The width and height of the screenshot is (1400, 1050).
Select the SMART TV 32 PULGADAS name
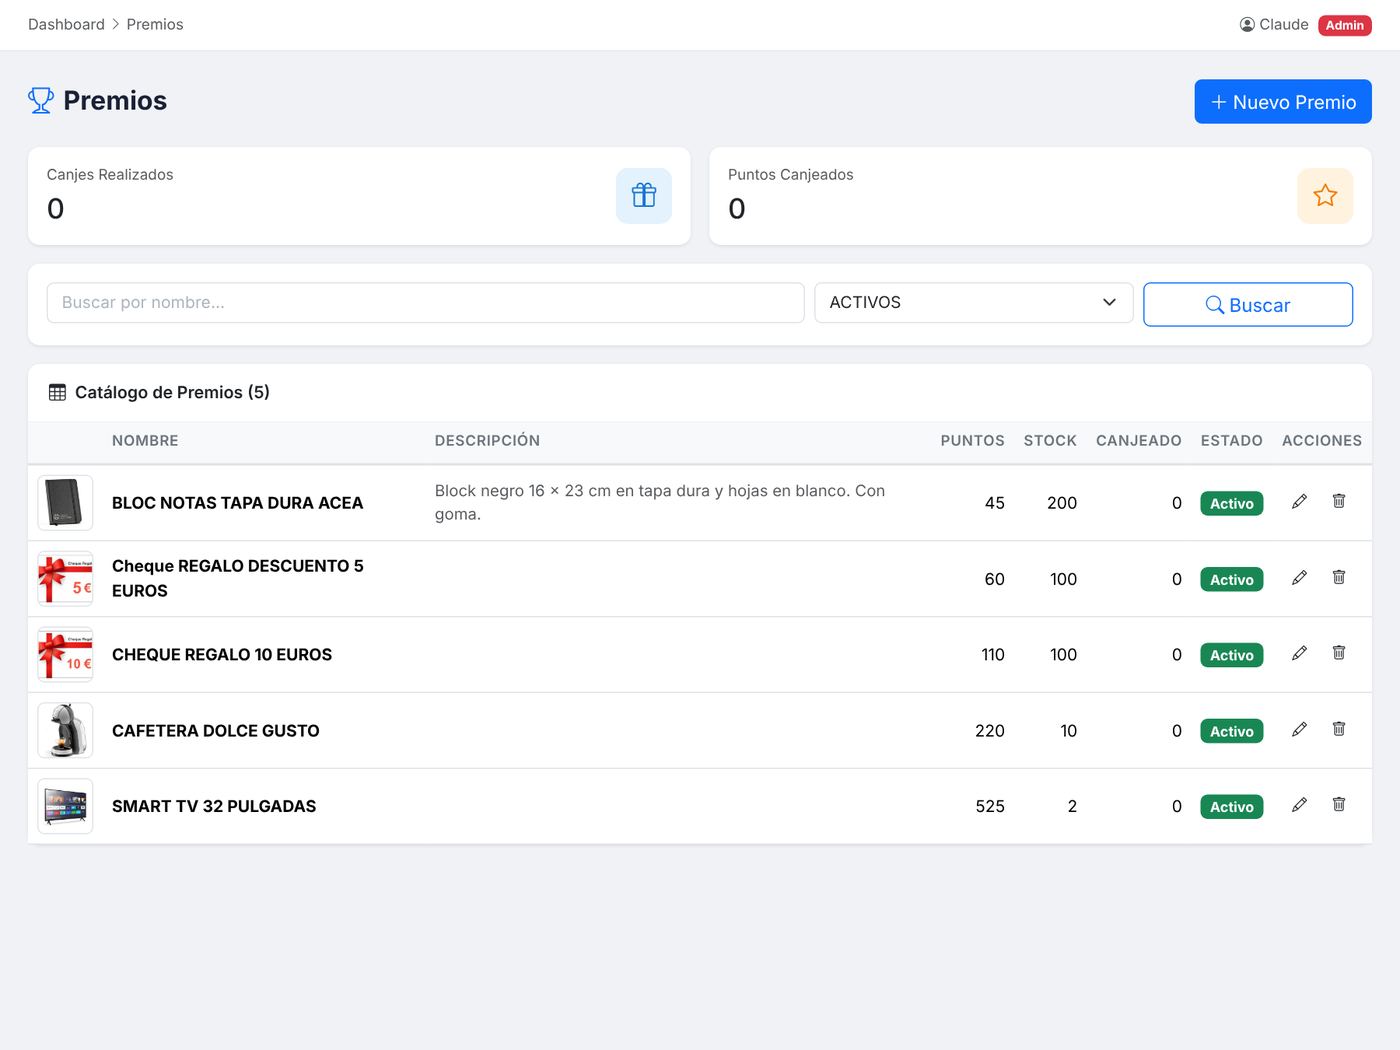214,806
